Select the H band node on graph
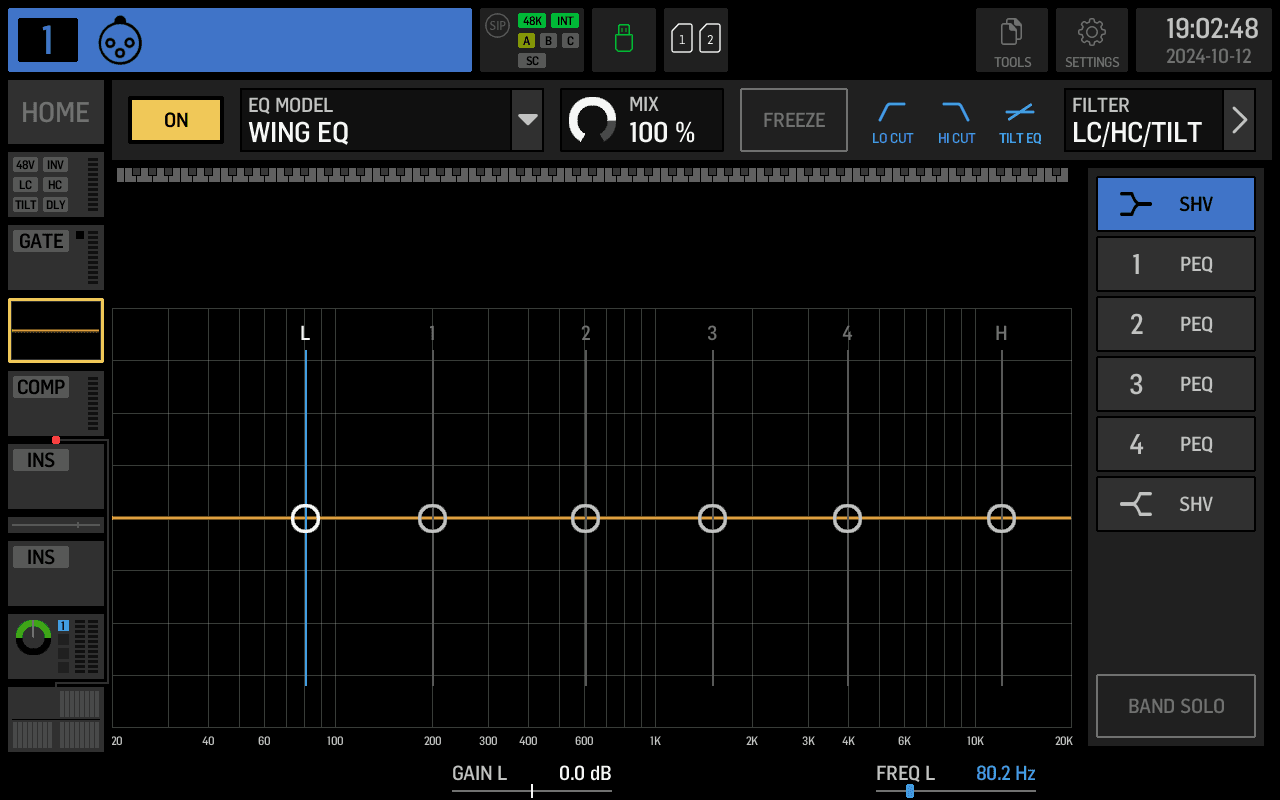The width and height of the screenshot is (1280, 800). tap(1002, 518)
